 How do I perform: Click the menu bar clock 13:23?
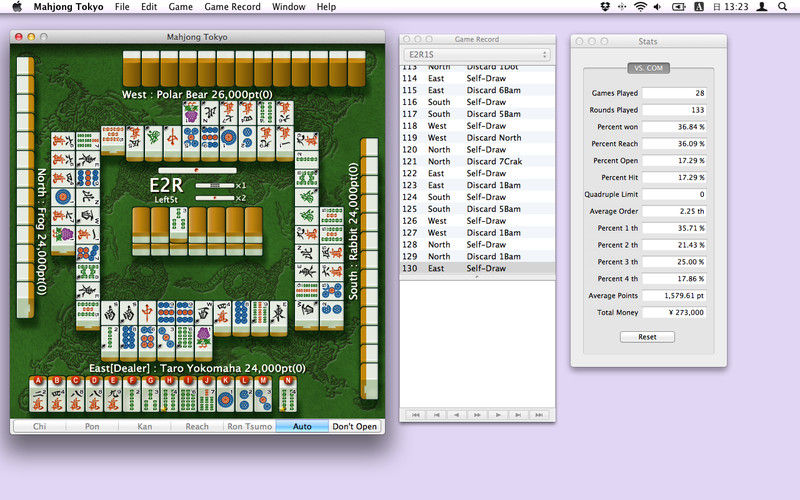coord(731,7)
